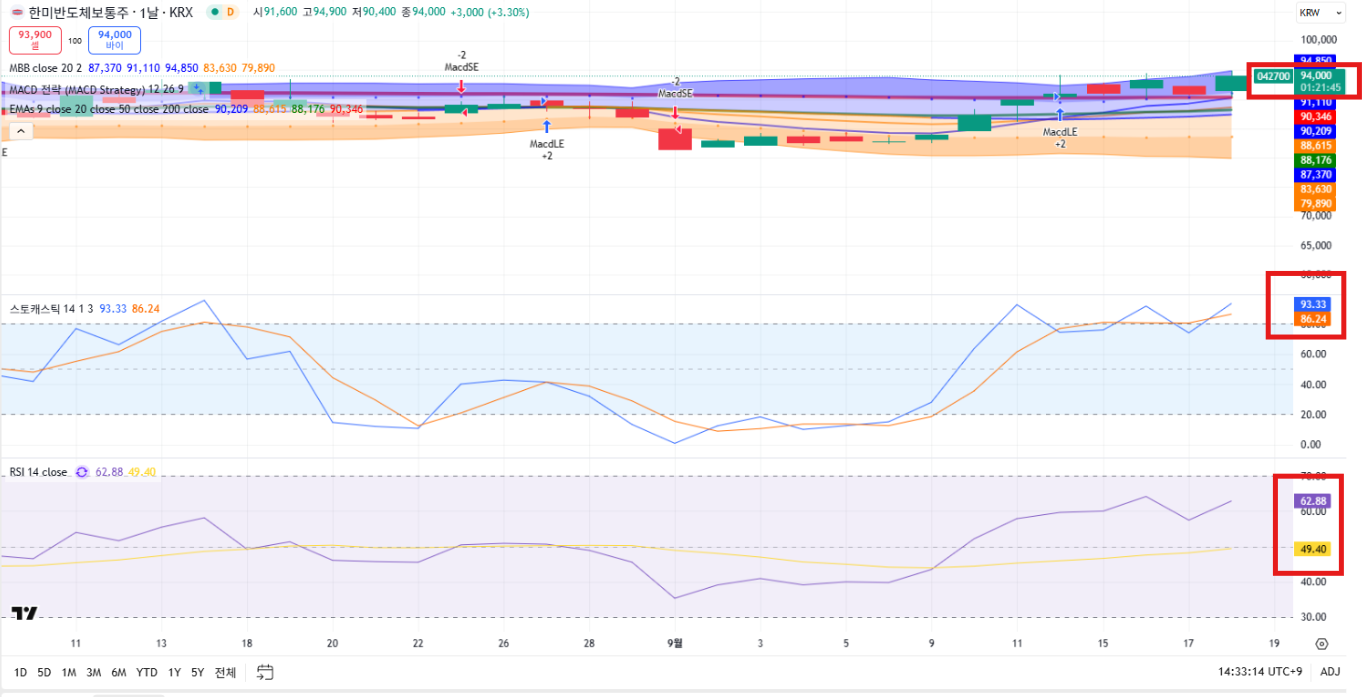Viewport: 1363px width, 697px height.
Task: Click the 9월 month label on time axis
Action: point(675,643)
